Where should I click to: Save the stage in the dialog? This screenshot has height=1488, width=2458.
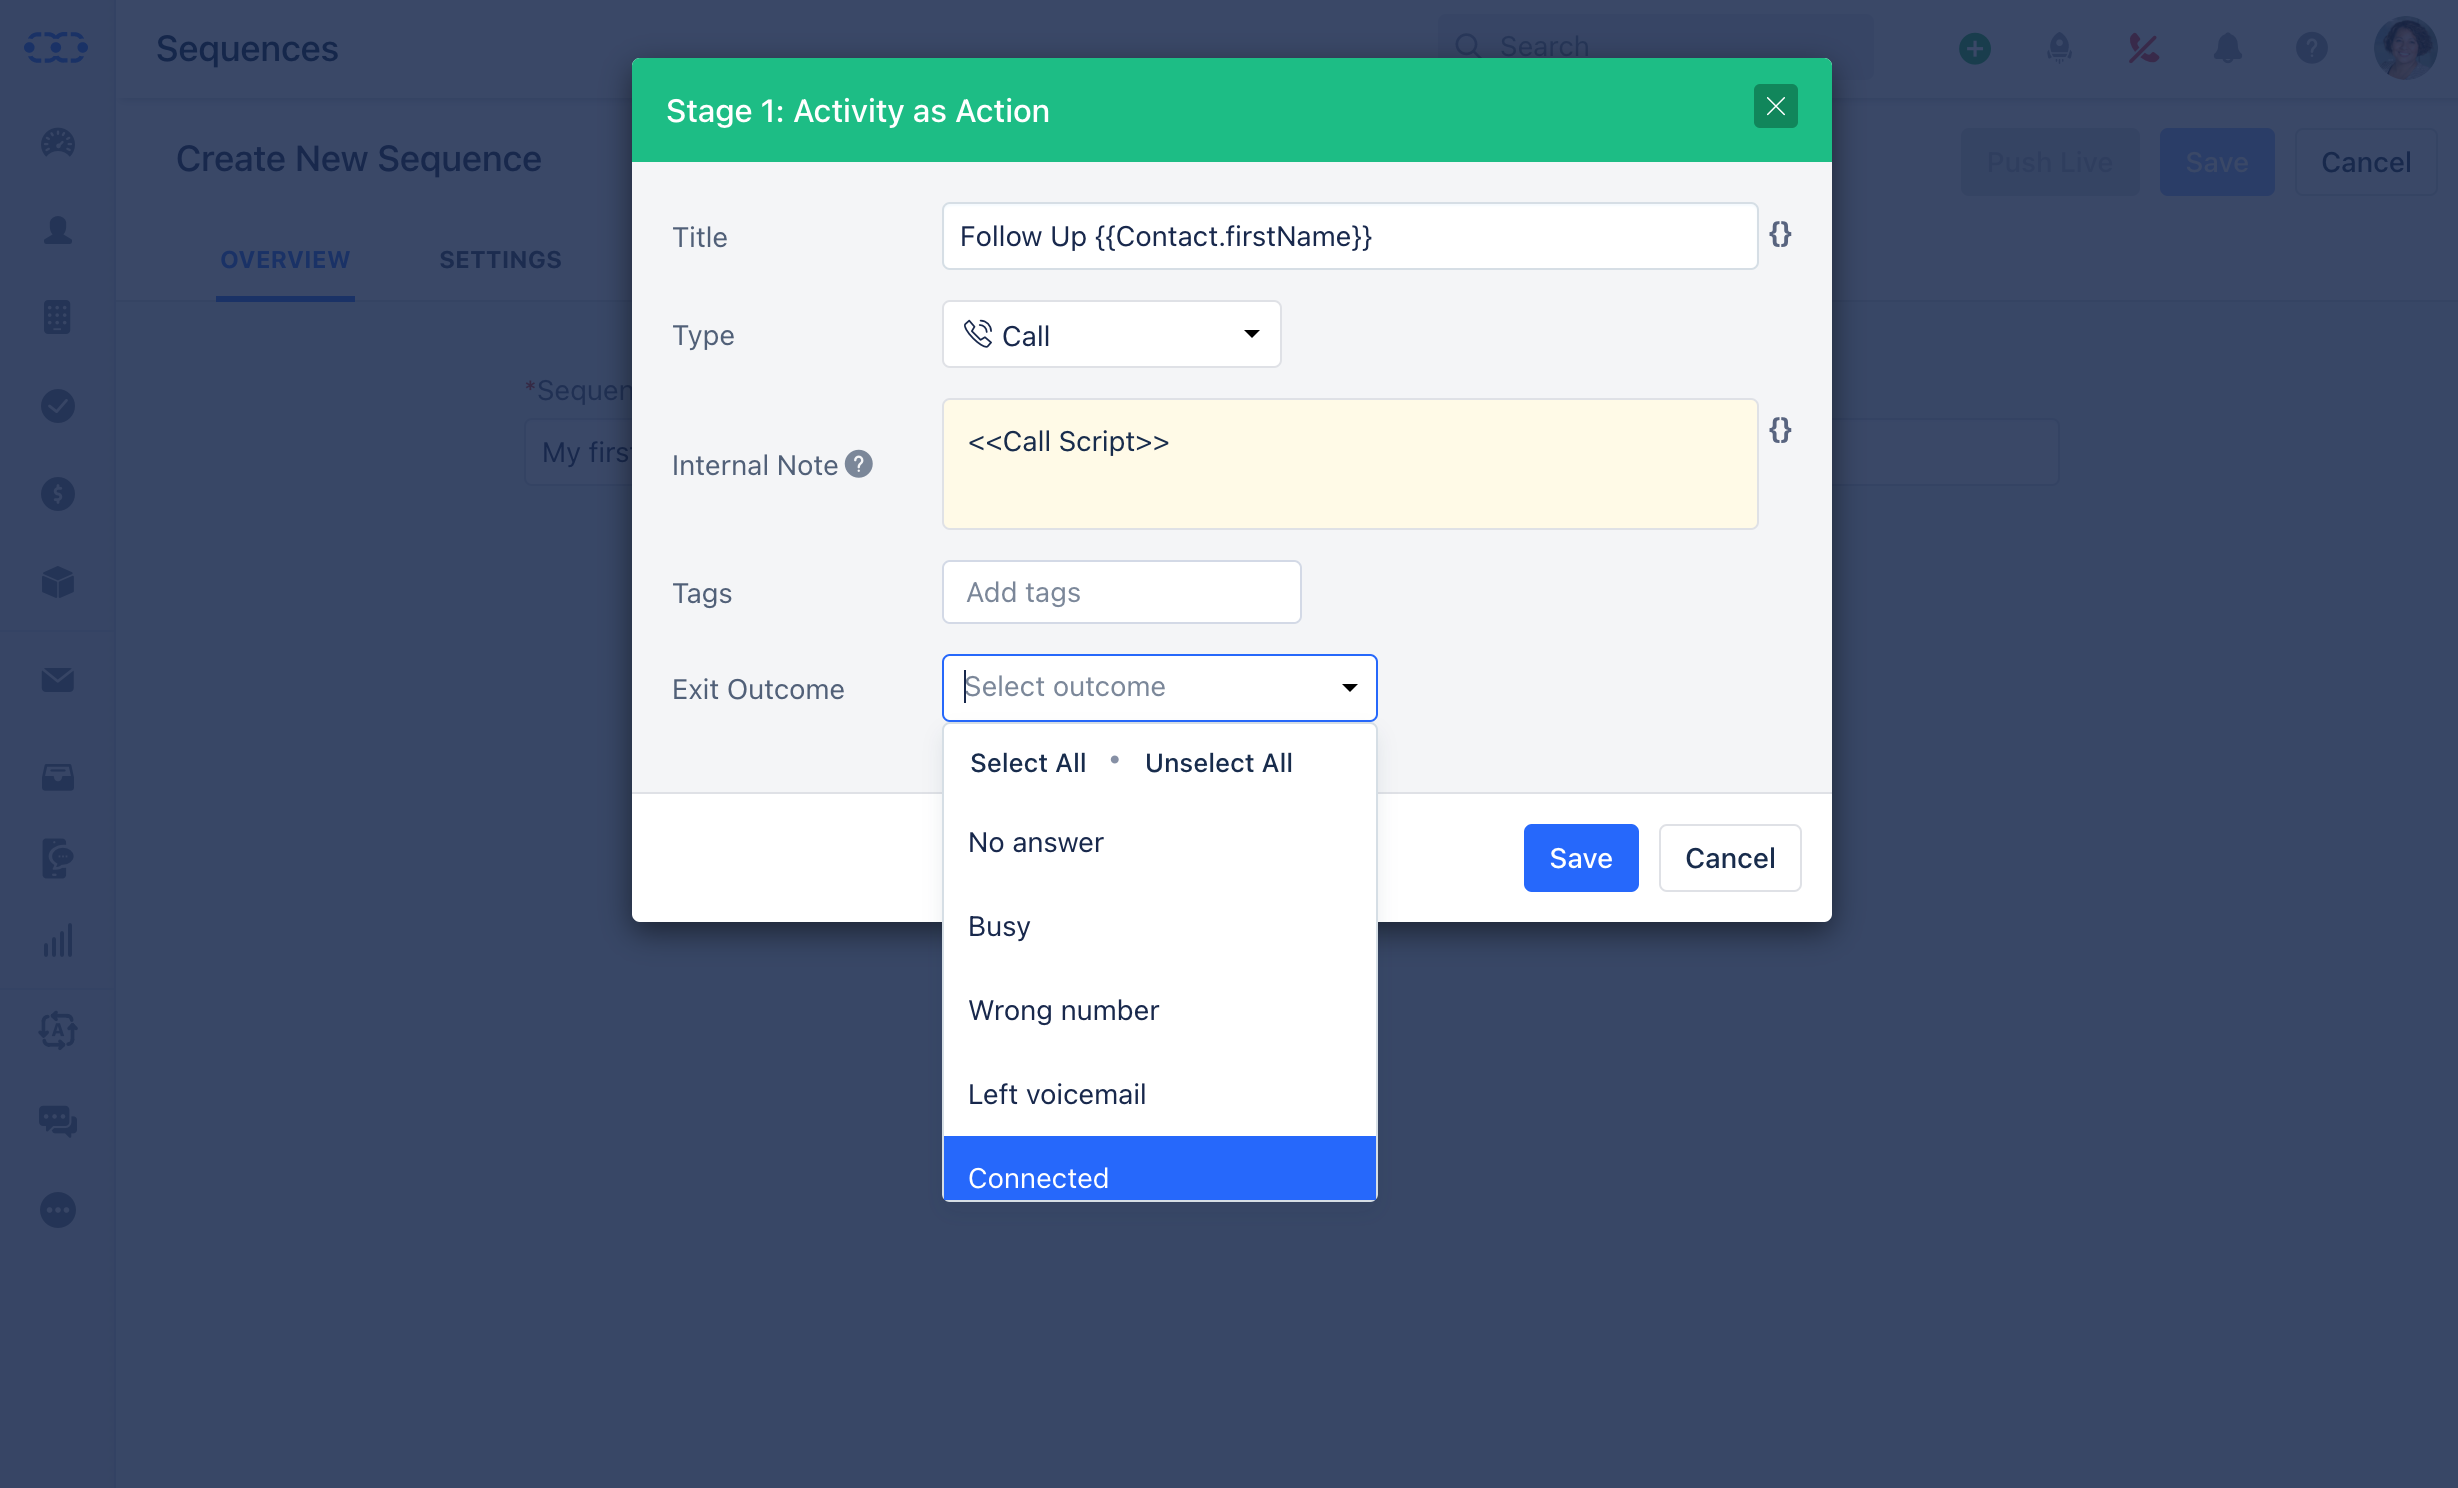[x=1580, y=858]
